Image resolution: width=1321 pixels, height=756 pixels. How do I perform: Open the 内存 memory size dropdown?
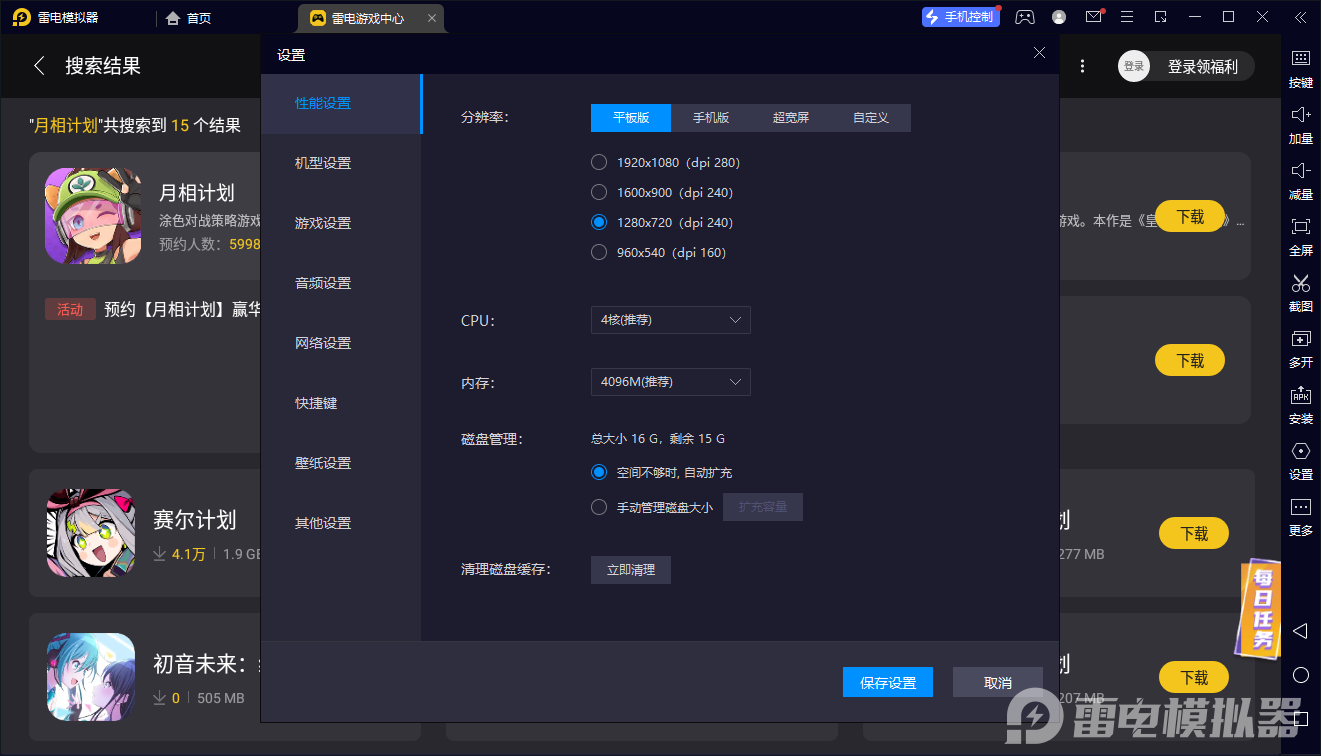670,382
